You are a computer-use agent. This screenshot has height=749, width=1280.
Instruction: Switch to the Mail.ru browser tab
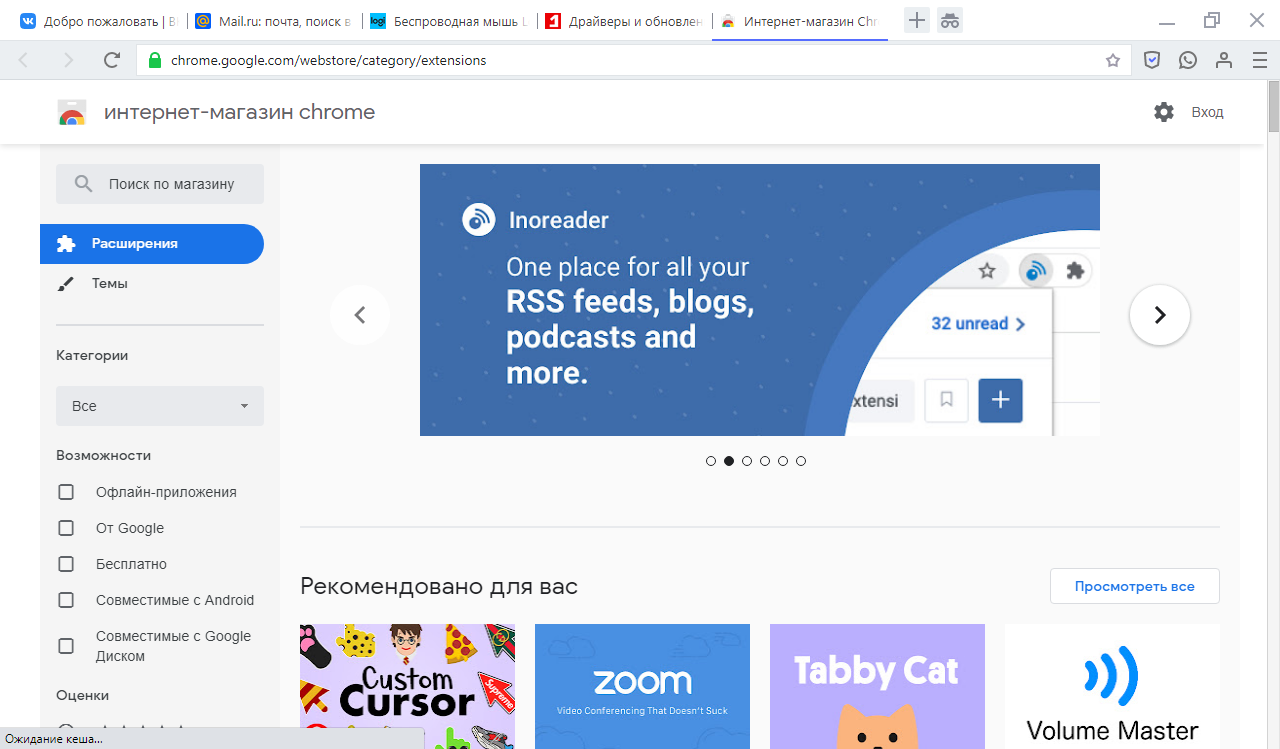click(272, 20)
